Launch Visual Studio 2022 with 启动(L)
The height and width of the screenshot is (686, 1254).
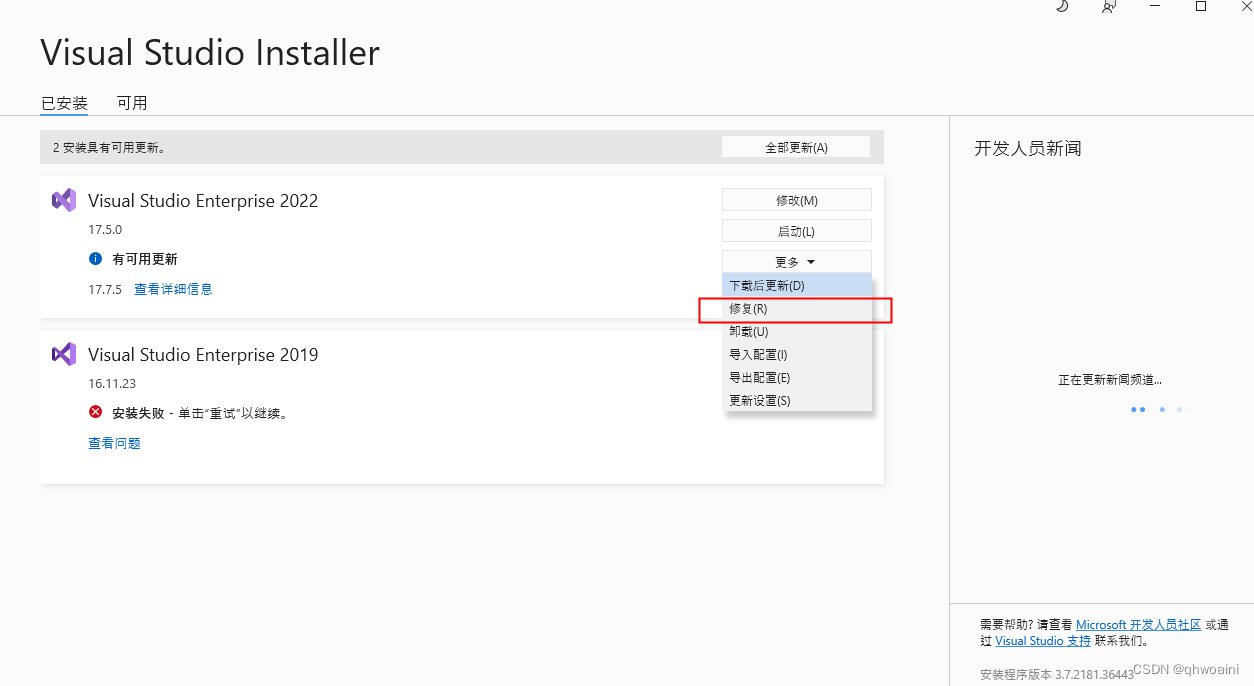coord(797,231)
